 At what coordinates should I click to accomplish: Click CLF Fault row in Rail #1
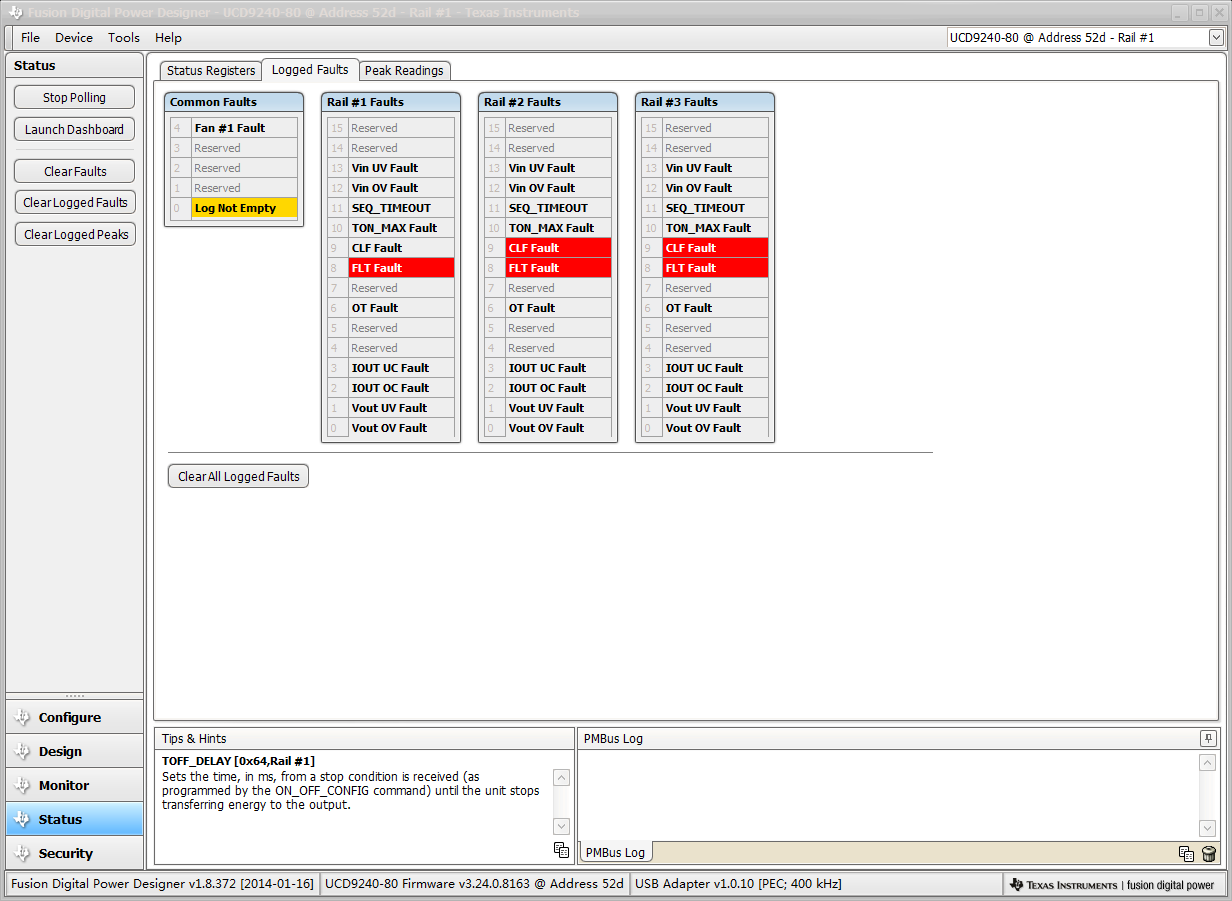401,248
